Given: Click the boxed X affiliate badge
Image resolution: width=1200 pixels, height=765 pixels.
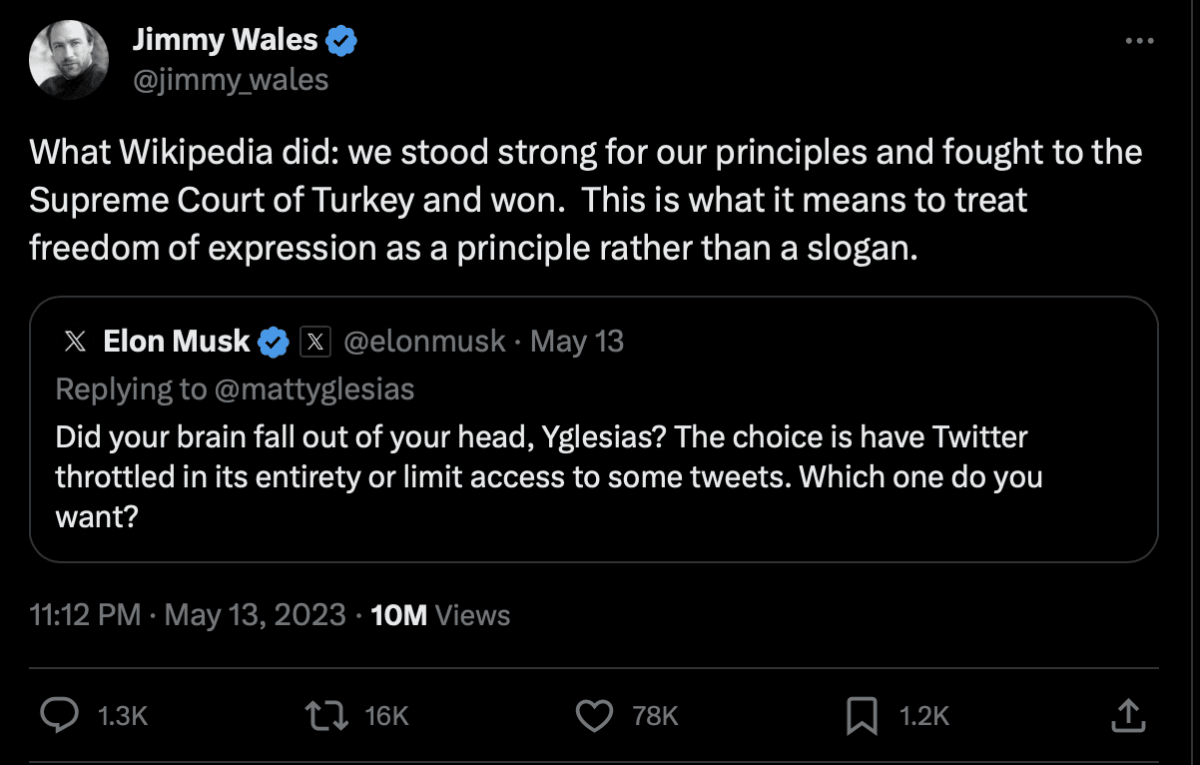Looking at the screenshot, I should 314,342.
